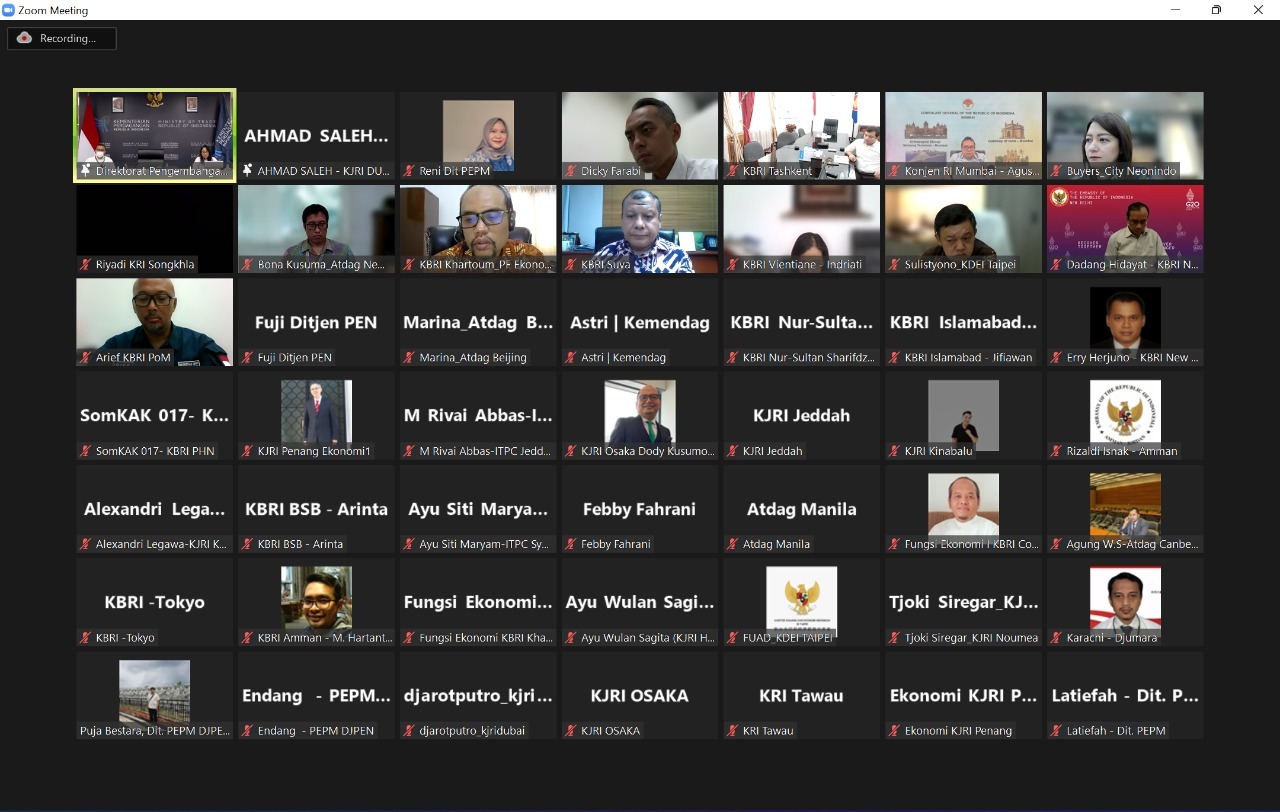Click pin icon on Direktorat Pengembangan tile
The height and width of the screenshot is (812, 1280).
point(86,171)
